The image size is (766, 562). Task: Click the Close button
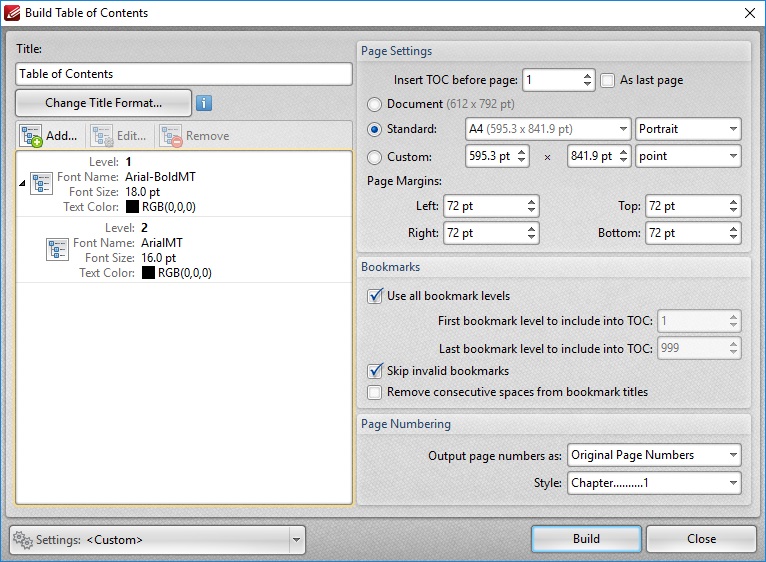701,539
